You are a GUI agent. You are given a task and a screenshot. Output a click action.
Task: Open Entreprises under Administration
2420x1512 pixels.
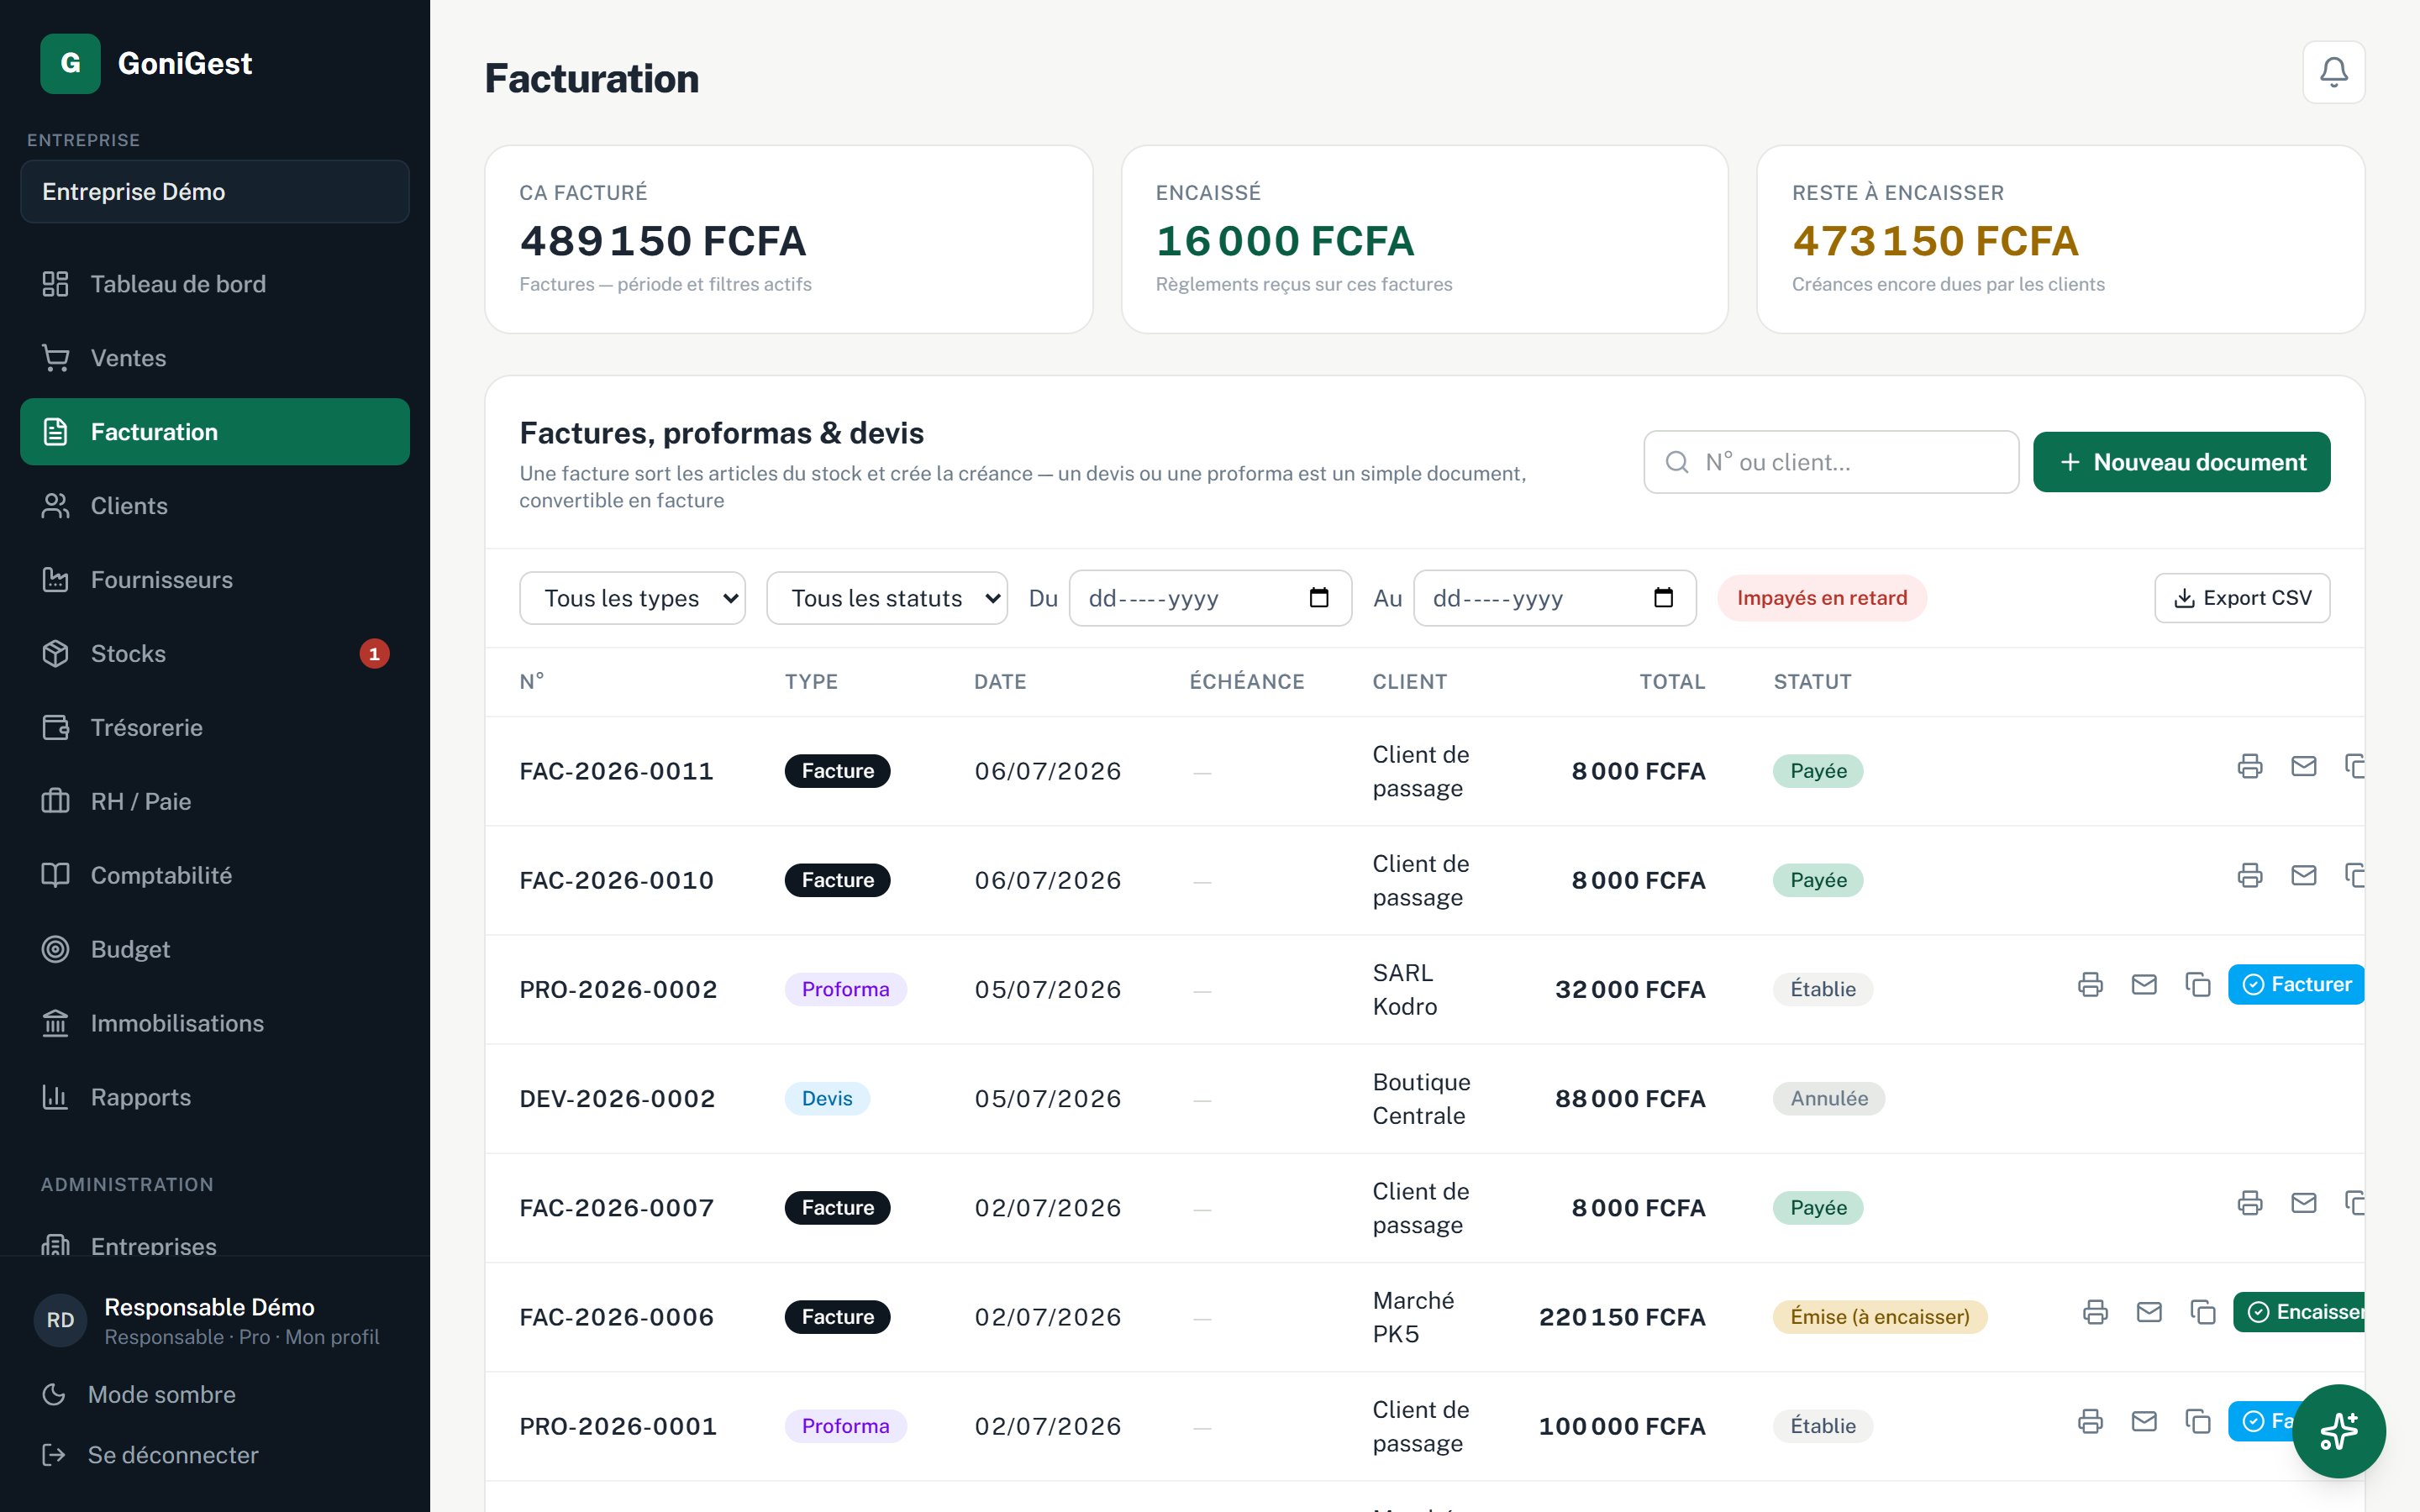(215, 1241)
